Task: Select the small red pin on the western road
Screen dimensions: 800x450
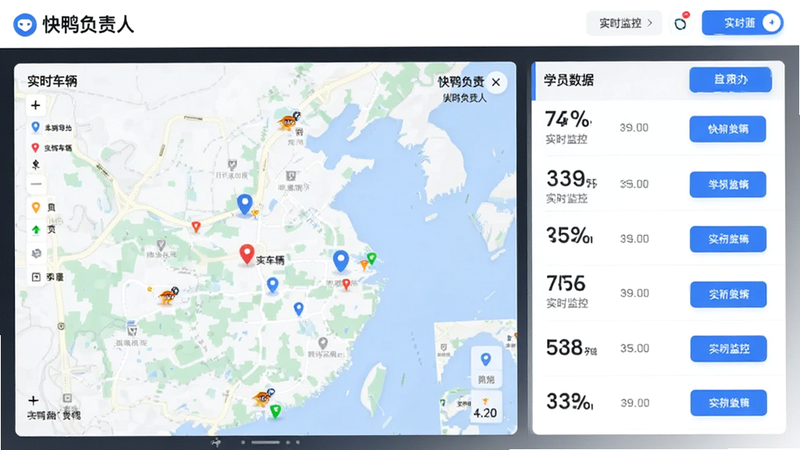Action: click(x=196, y=227)
